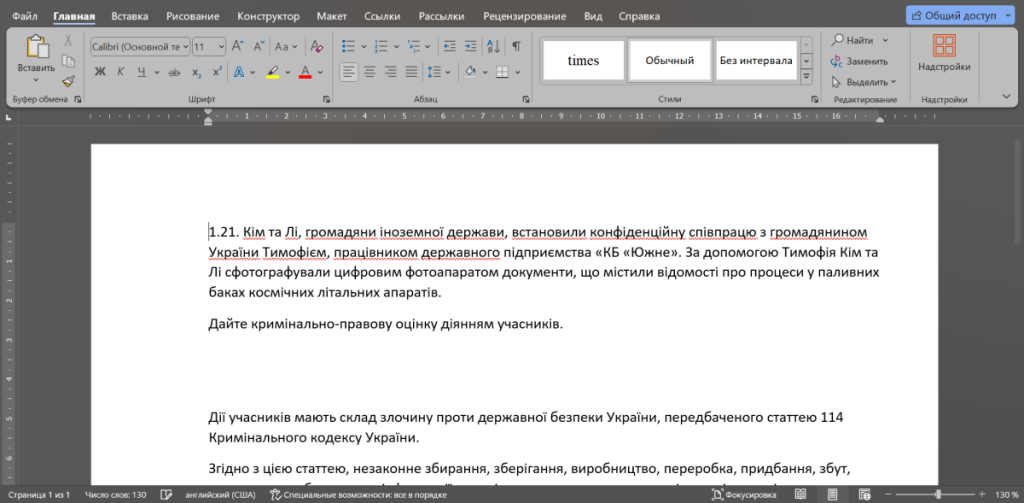Click the Заменить replace button
This screenshot has height=503, width=1024.
pos(860,61)
